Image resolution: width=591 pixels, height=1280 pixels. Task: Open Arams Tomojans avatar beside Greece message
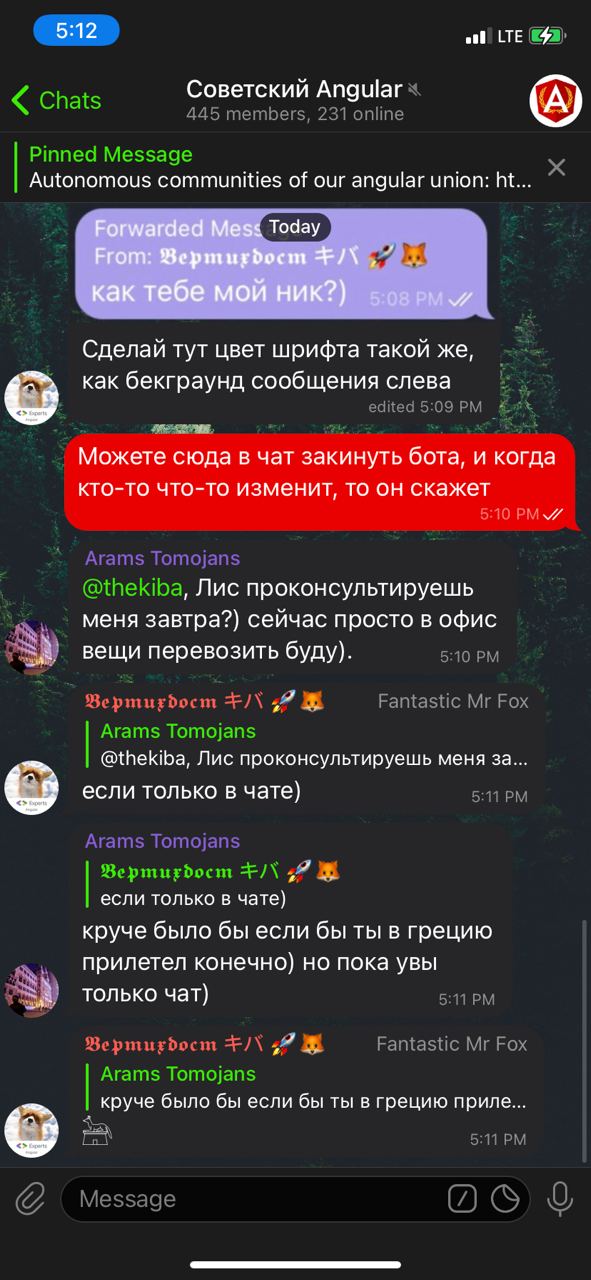tap(32, 989)
